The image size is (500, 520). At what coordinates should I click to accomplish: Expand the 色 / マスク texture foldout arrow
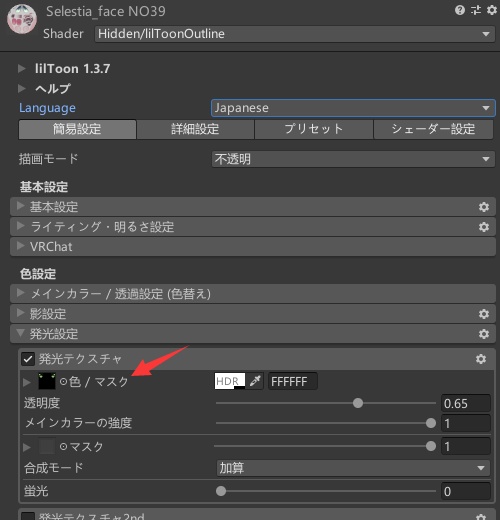(x=27, y=382)
